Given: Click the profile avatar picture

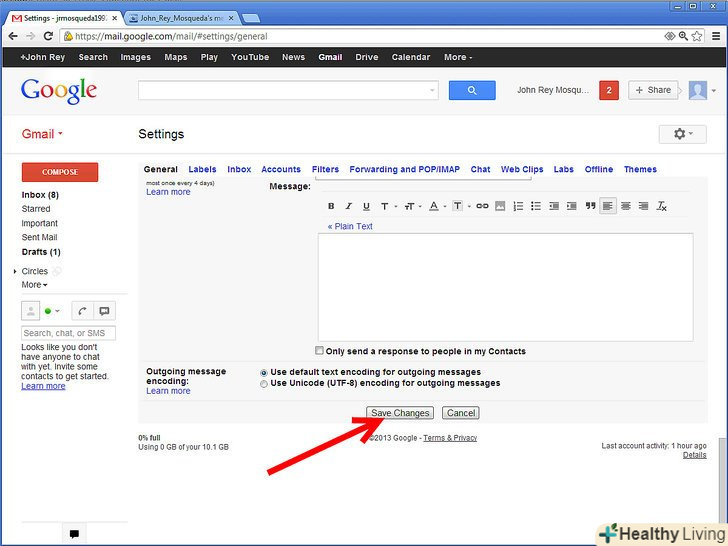Looking at the screenshot, I should (697, 90).
